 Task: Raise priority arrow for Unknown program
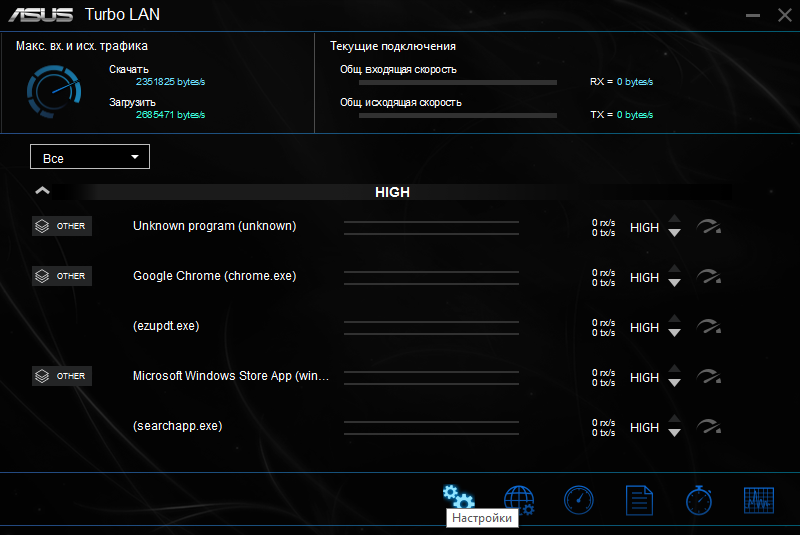[x=674, y=219]
